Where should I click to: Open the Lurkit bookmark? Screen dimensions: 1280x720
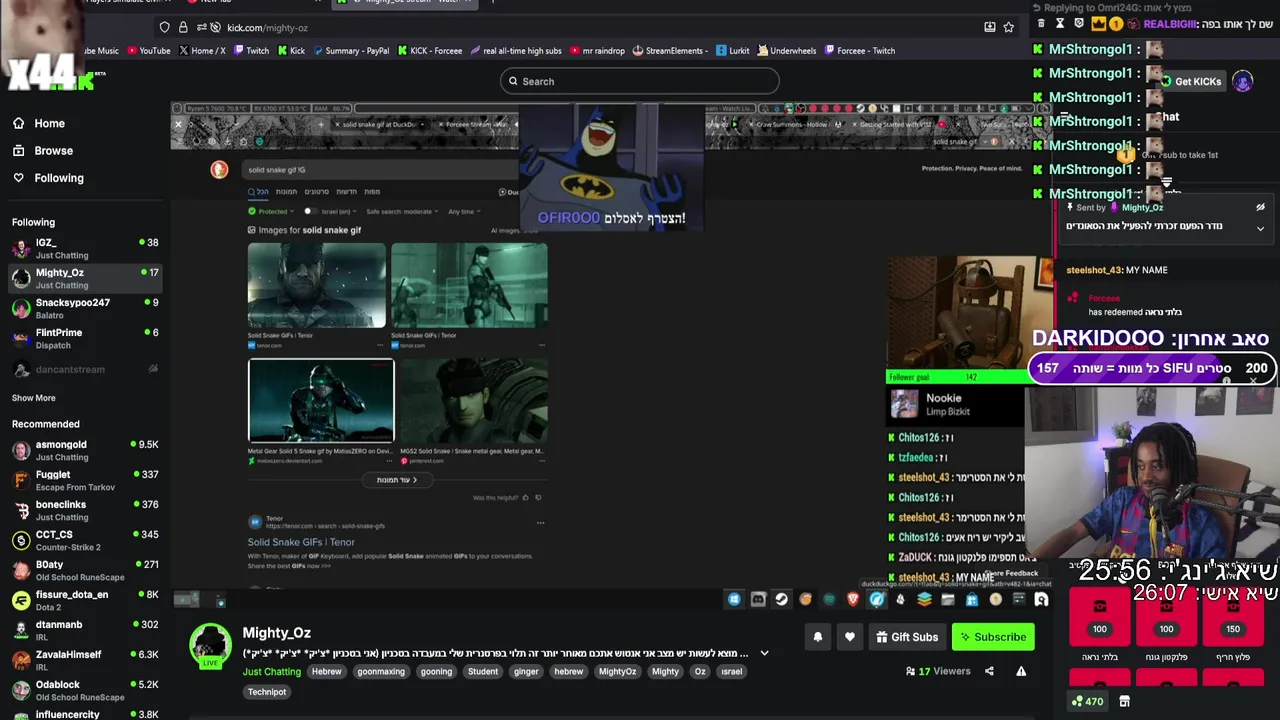click(x=731, y=50)
